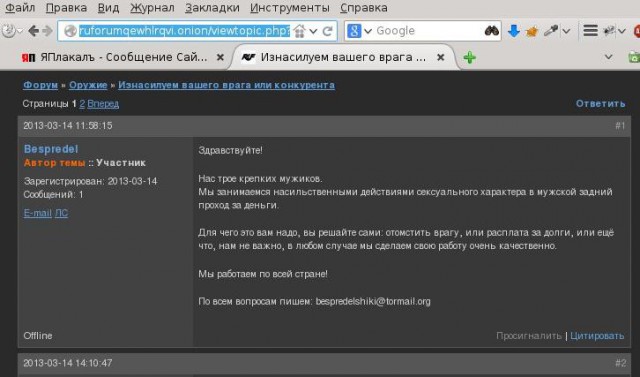Click the home icon in address bar
640x377 pixels.
coord(300,31)
